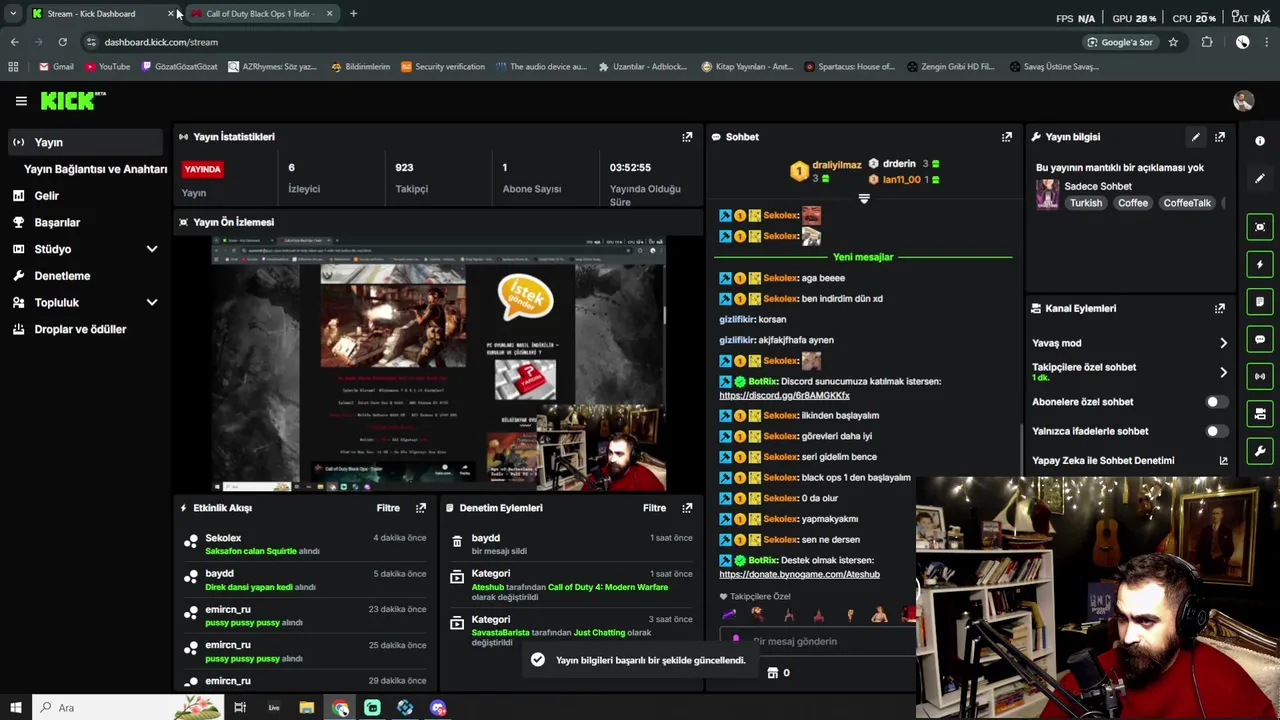Open the profile avatar menu

point(1243,101)
